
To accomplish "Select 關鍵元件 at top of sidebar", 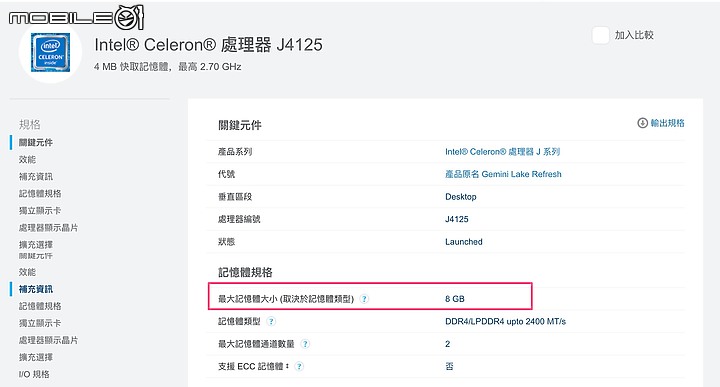I will pos(36,142).
